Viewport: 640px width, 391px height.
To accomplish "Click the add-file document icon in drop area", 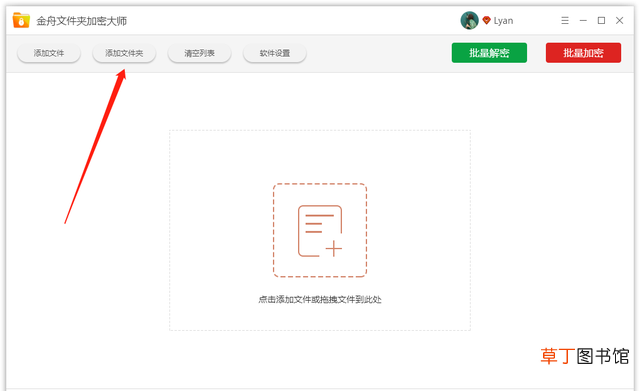I will [320, 231].
